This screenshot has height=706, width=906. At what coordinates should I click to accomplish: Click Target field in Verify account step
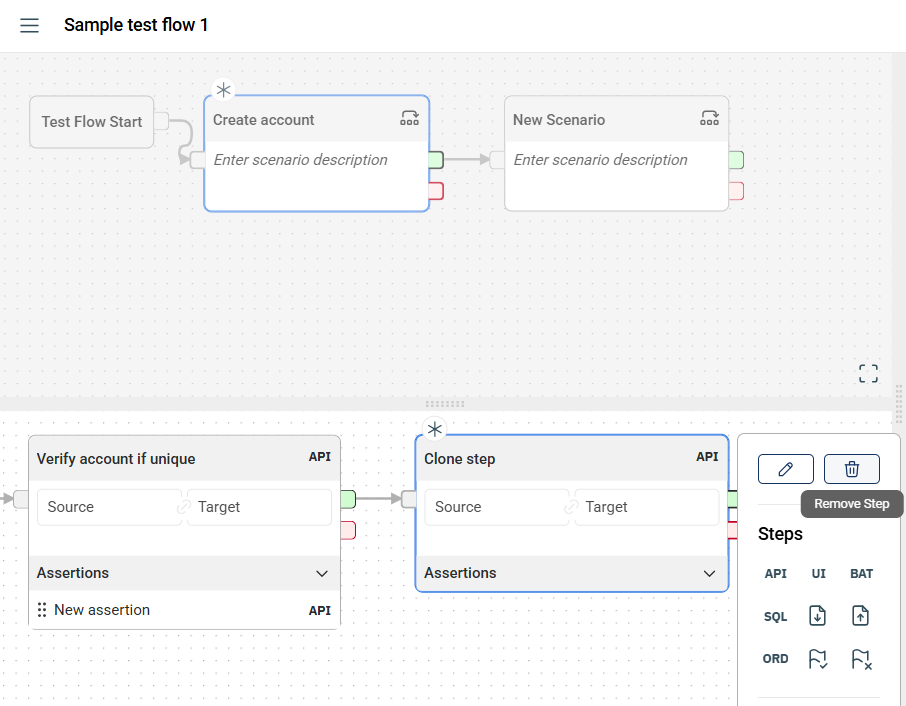pyautogui.click(x=259, y=507)
